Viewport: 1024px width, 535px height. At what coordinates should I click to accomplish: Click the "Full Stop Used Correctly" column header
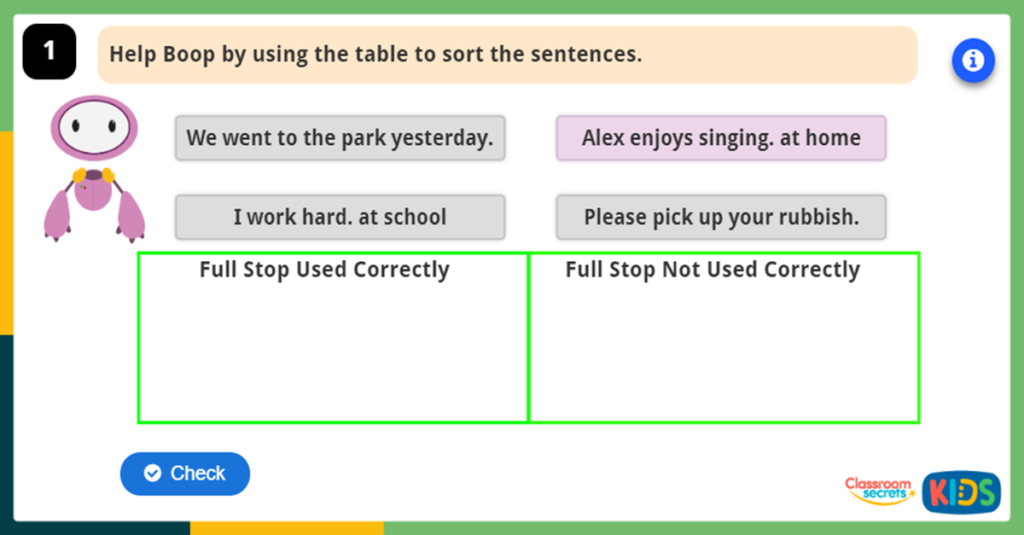pyautogui.click(x=324, y=270)
